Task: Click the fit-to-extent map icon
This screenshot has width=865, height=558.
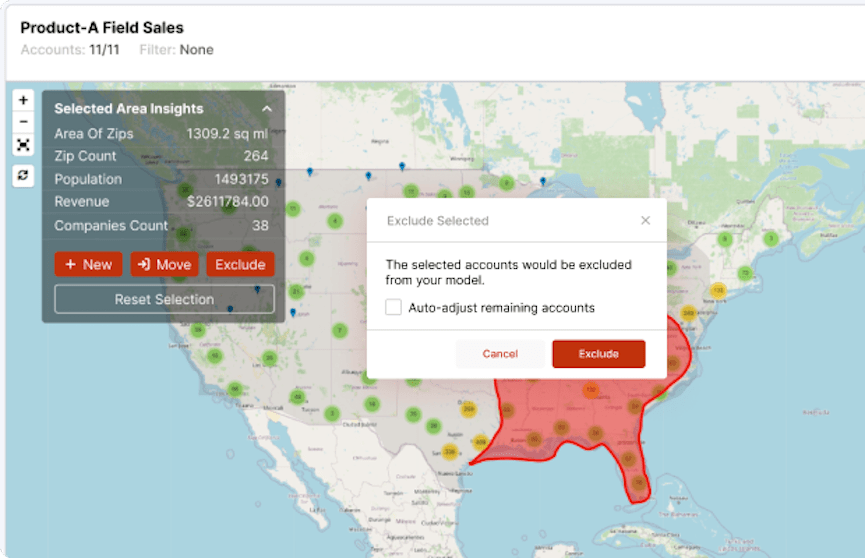Action: (23, 145)
